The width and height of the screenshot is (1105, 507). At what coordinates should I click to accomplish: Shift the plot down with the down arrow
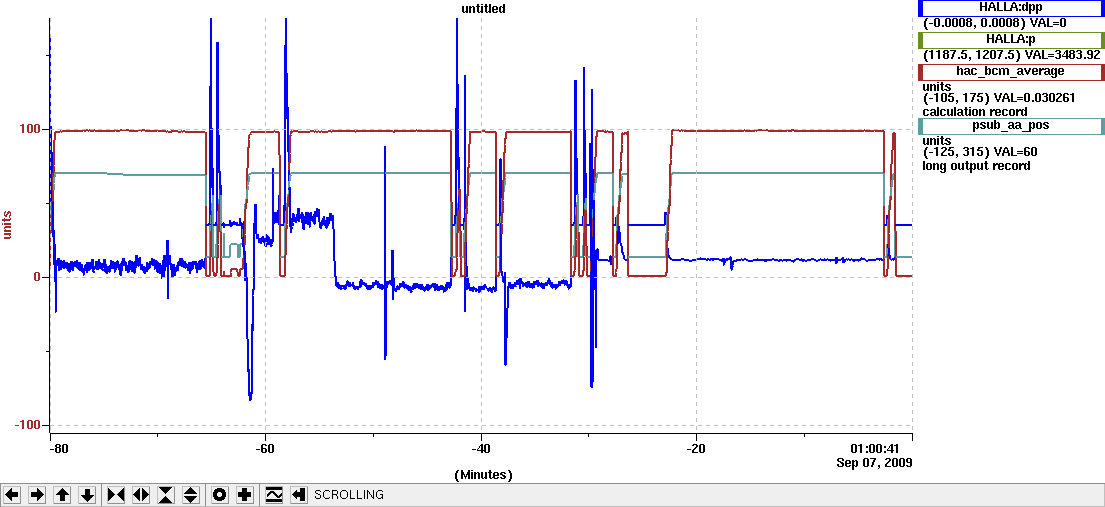point(87,495)
